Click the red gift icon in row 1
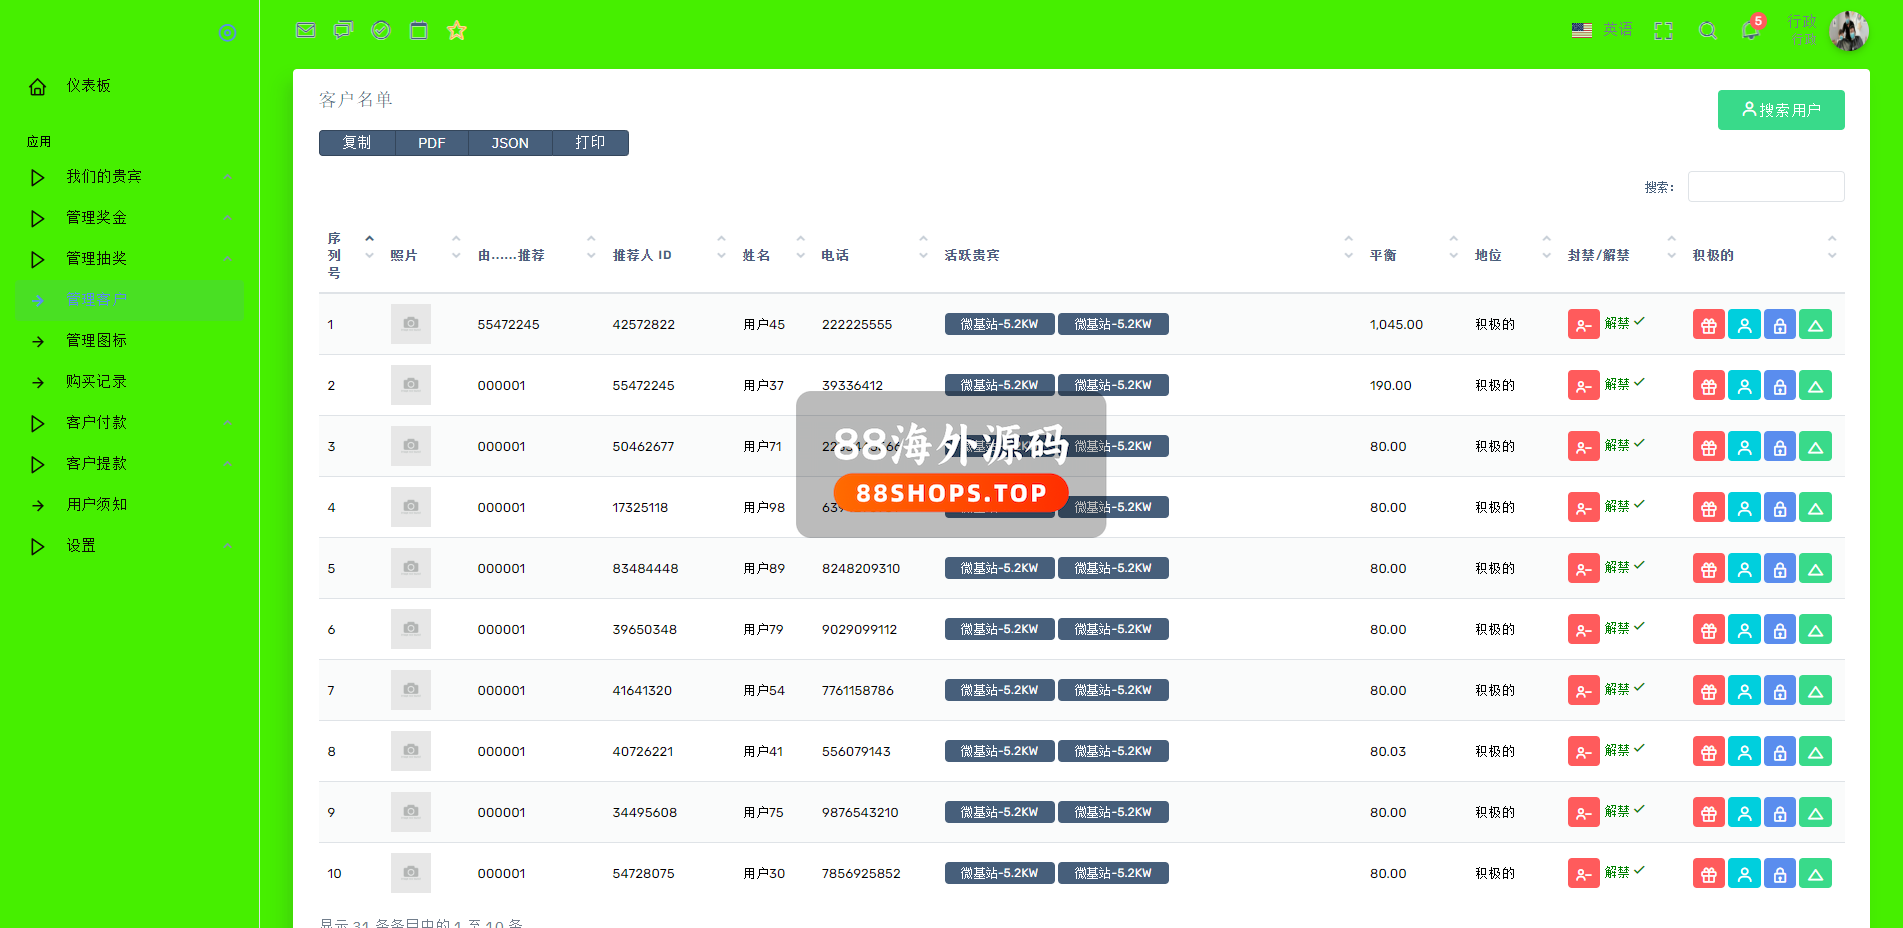Screen dimensions: 1903x928 click(x=1708, y=325)
